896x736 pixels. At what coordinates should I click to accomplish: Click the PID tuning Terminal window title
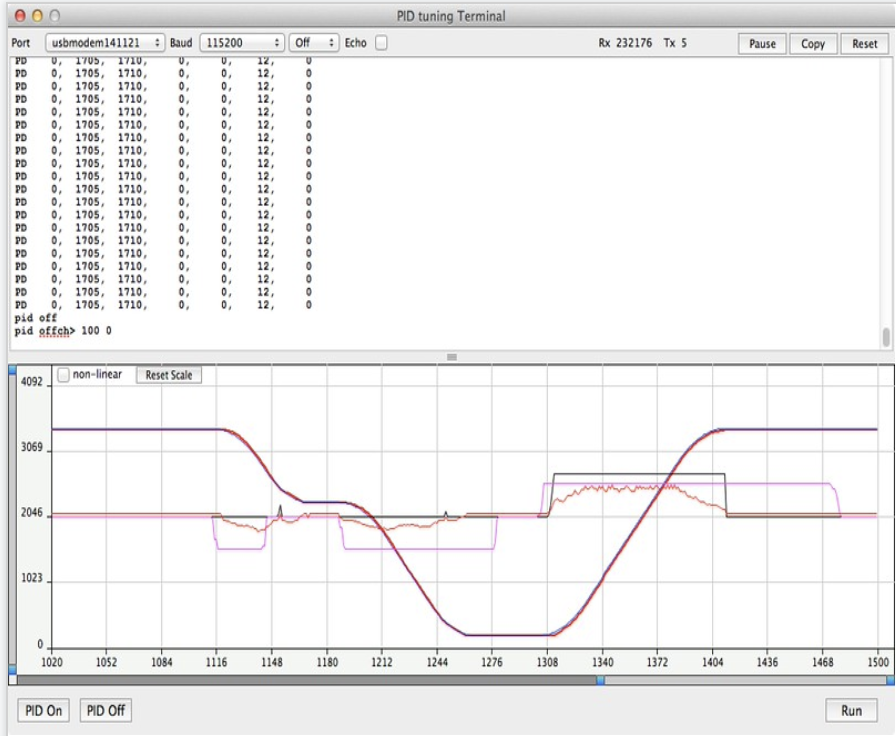pos(451,16)
